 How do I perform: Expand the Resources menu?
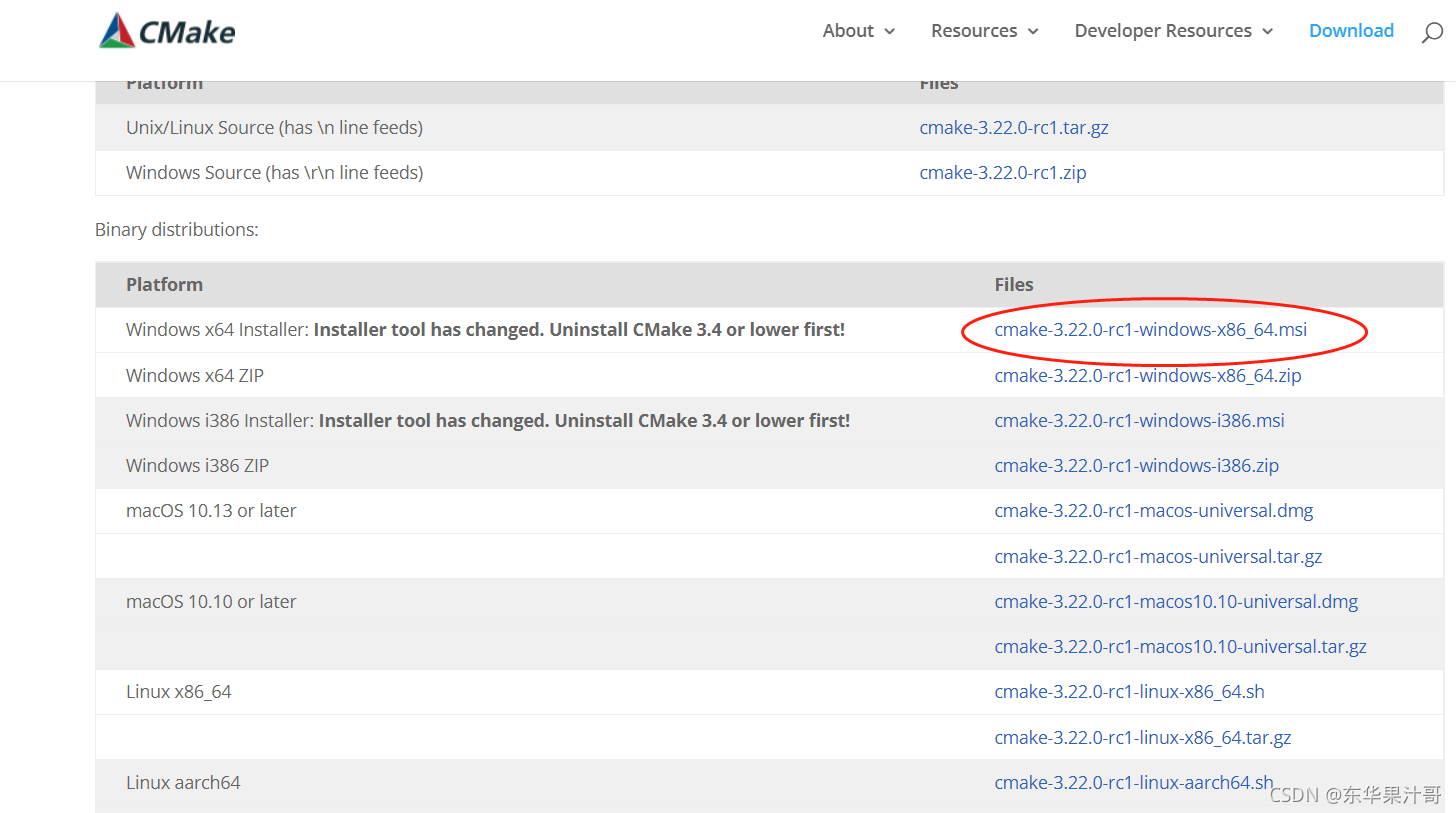[985, 31]
